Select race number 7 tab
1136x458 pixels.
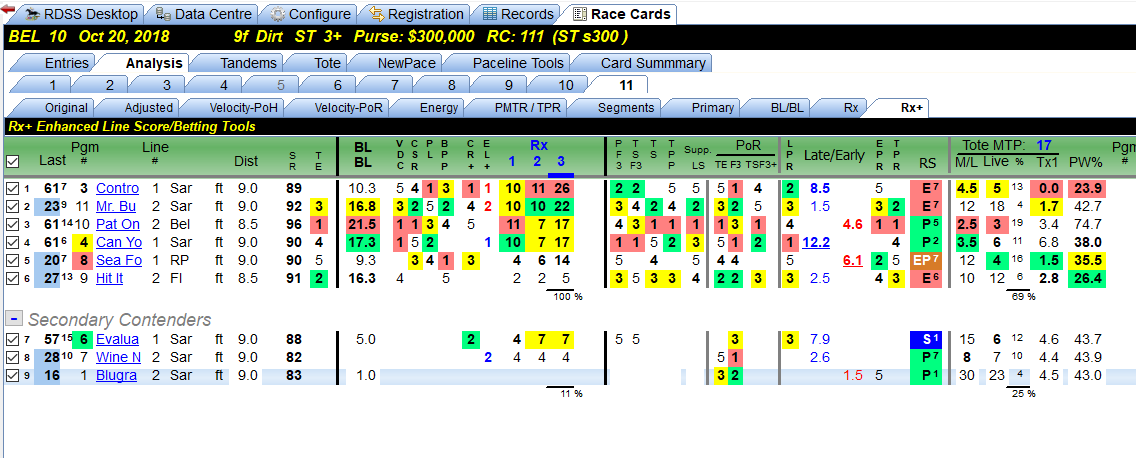click(x=394, y=86)
